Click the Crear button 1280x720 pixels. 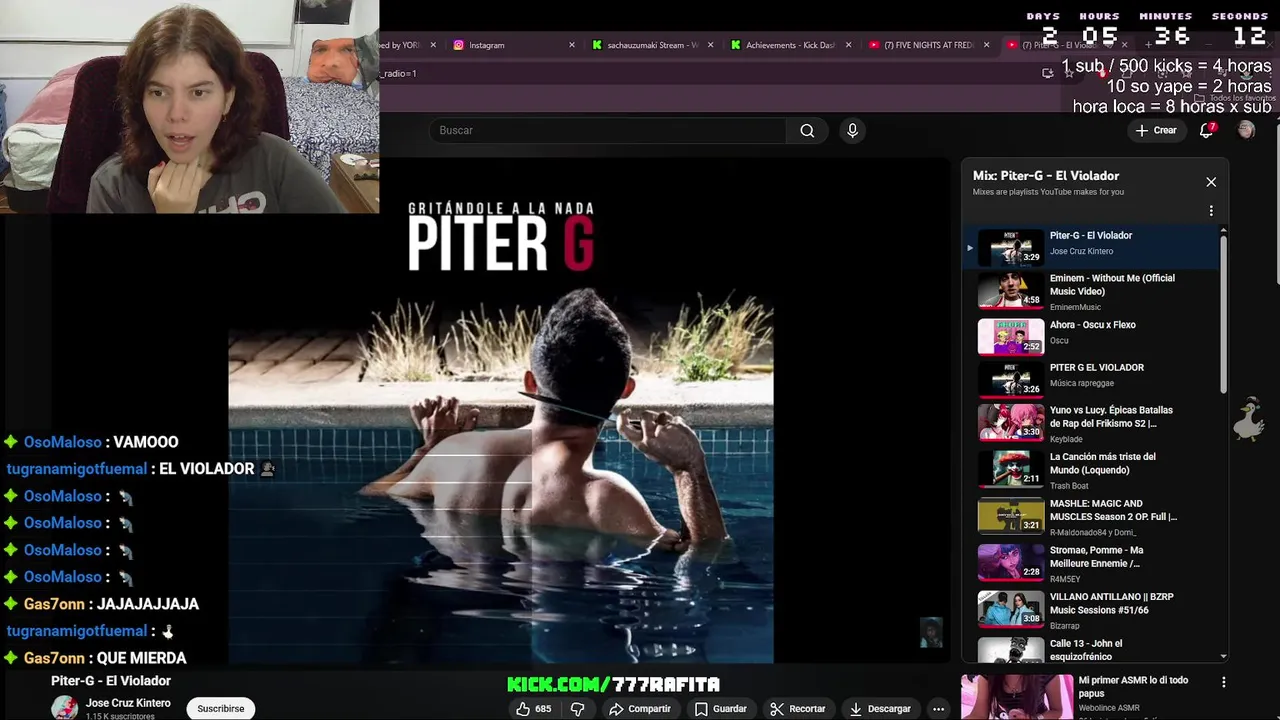pyautogui.click(x=1156, y=130)
